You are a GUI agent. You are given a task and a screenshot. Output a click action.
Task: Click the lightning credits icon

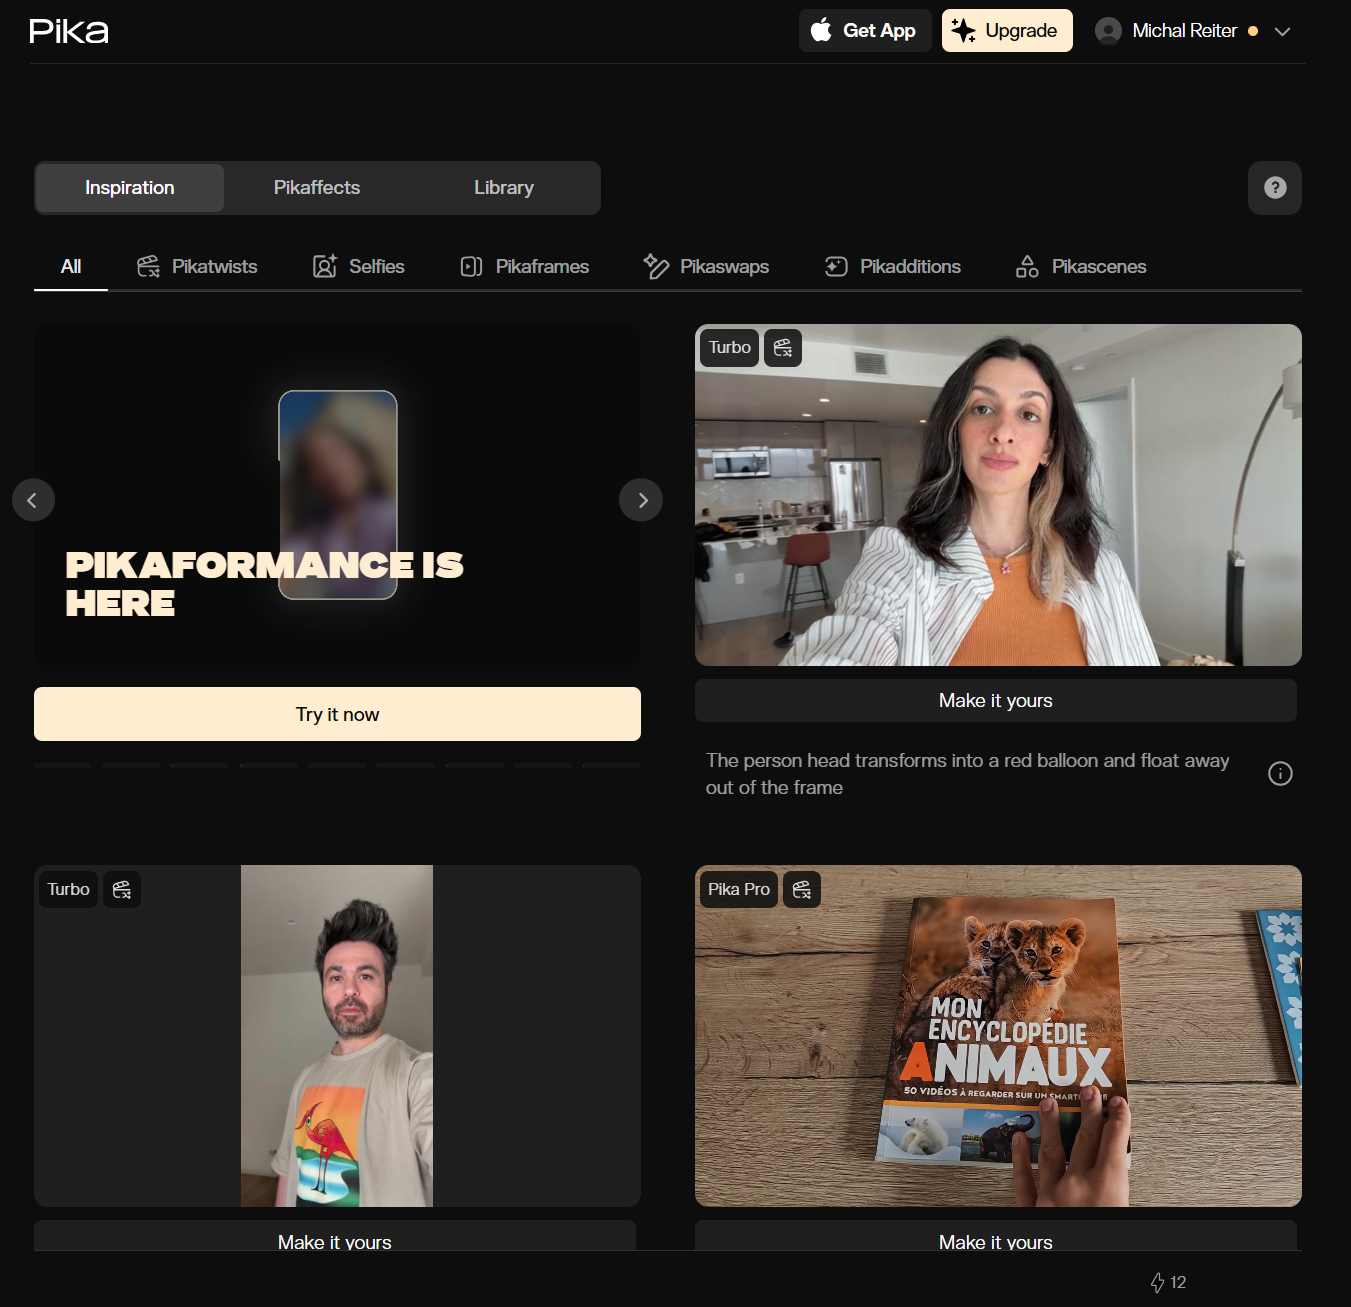(1157, 1282)
